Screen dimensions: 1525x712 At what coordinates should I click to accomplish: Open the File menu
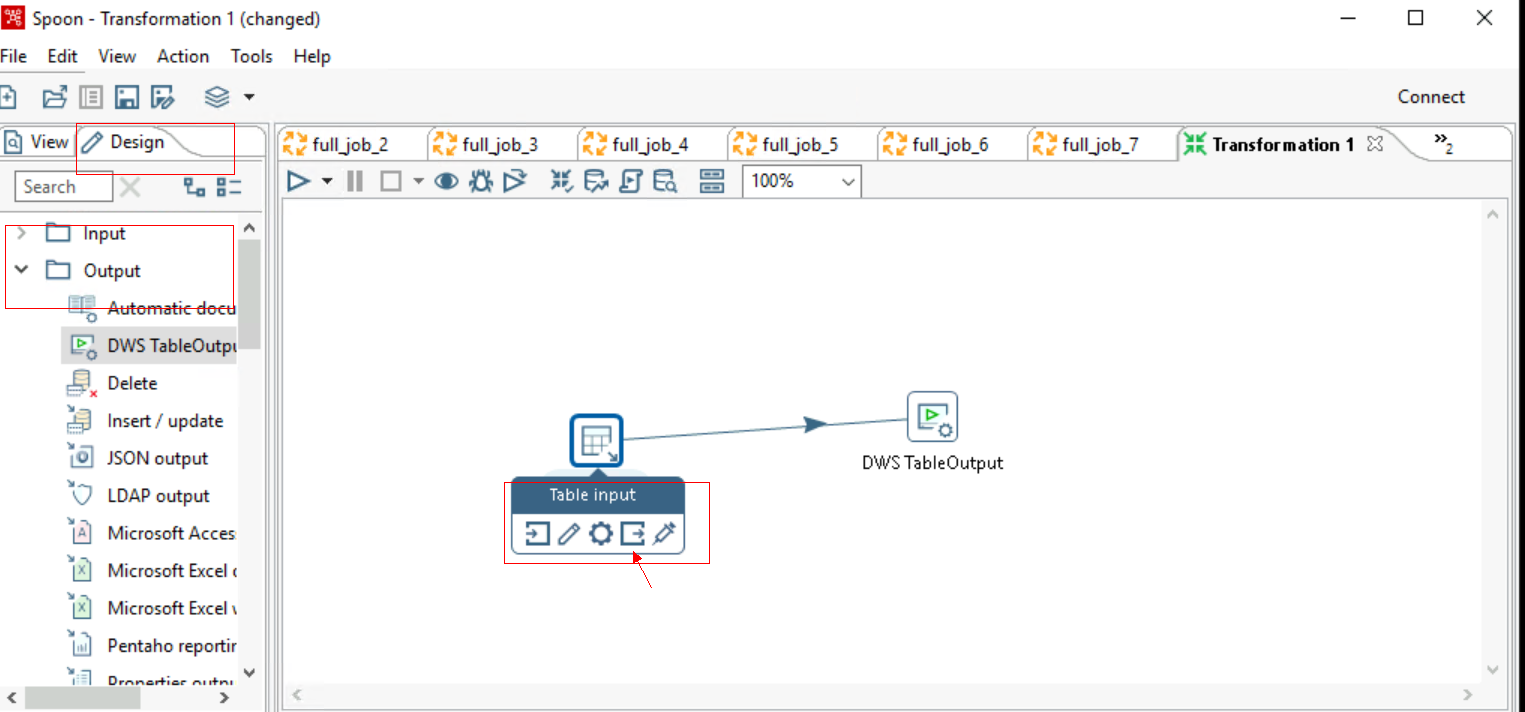coord(13,56)
